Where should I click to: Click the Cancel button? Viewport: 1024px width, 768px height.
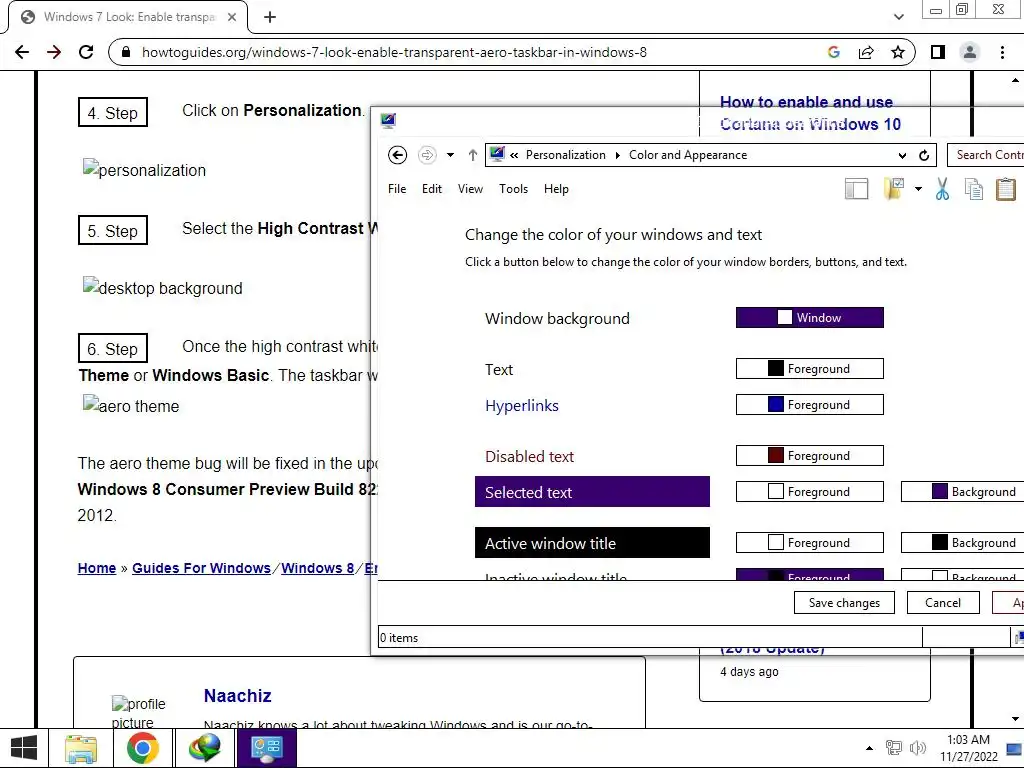tap(942, 603)
